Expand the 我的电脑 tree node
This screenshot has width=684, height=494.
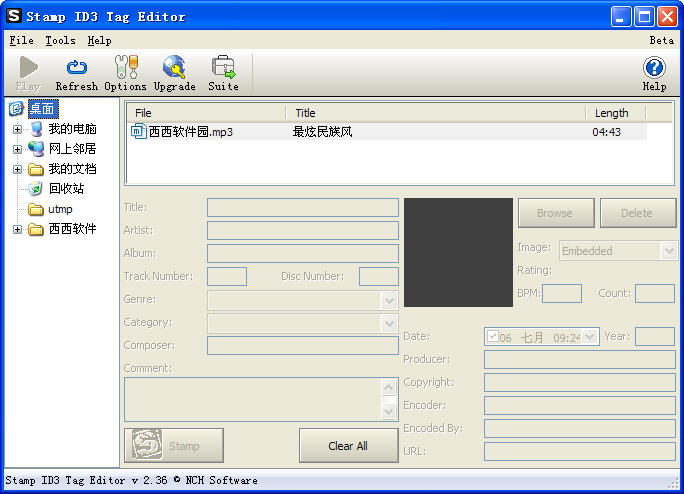pos(17,129)
